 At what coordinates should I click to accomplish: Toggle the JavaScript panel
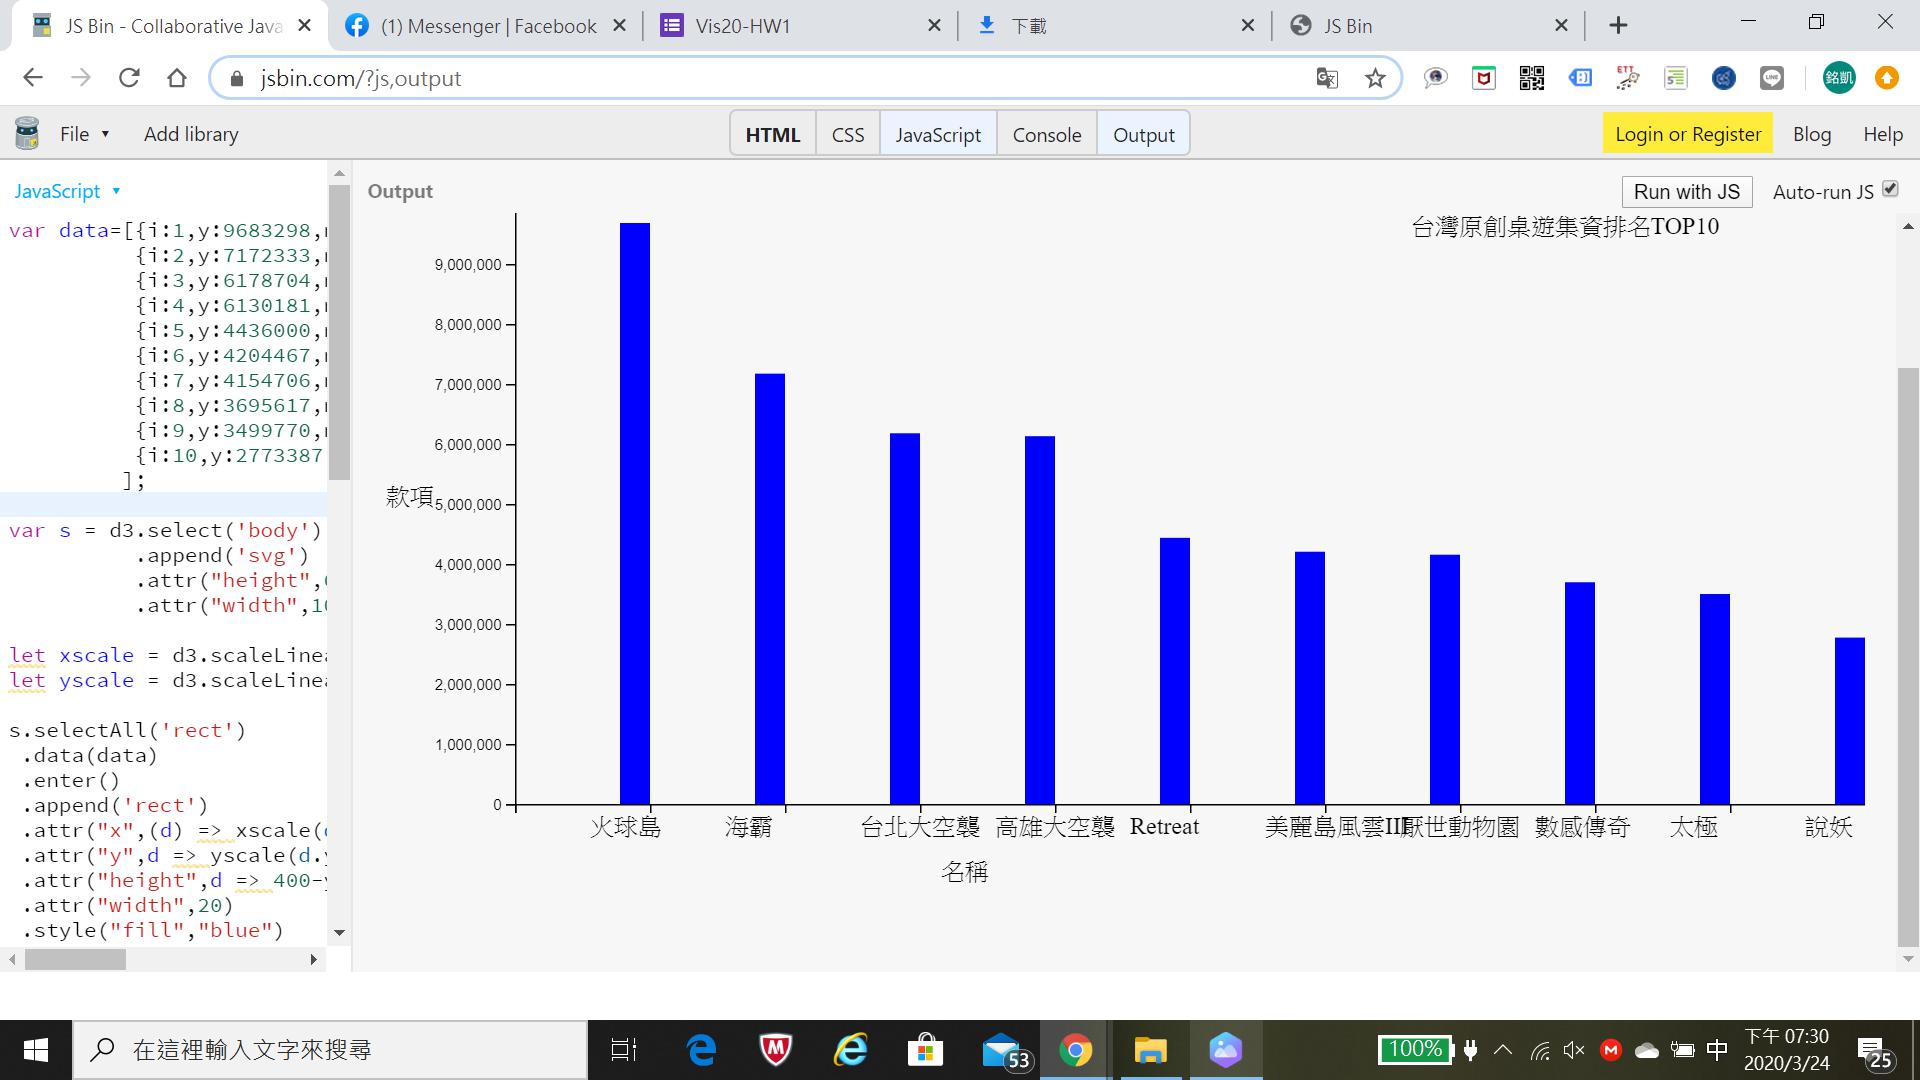[x=938, y=134]
